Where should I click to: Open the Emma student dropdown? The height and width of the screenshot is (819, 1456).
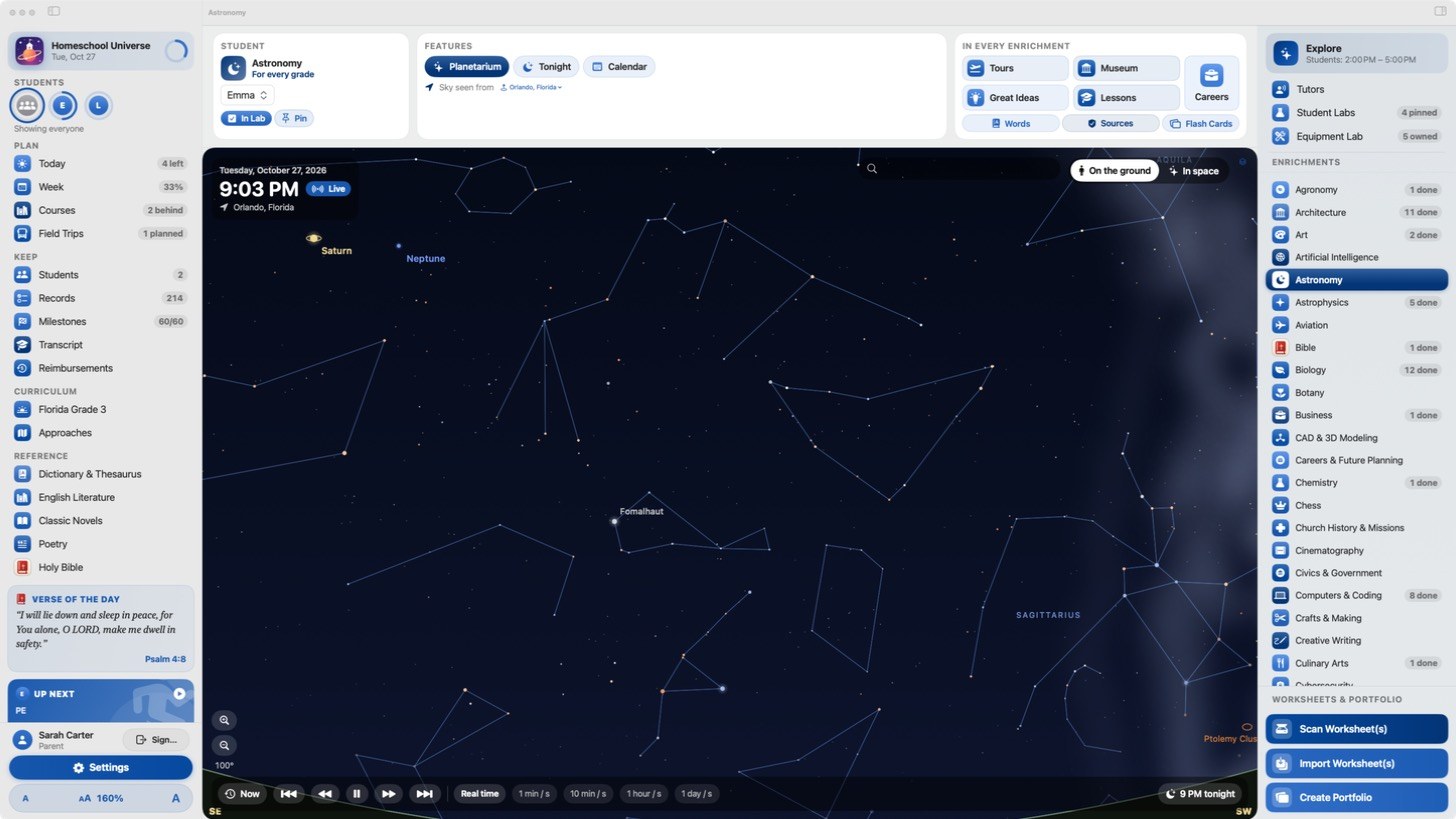tap(247, 95)
